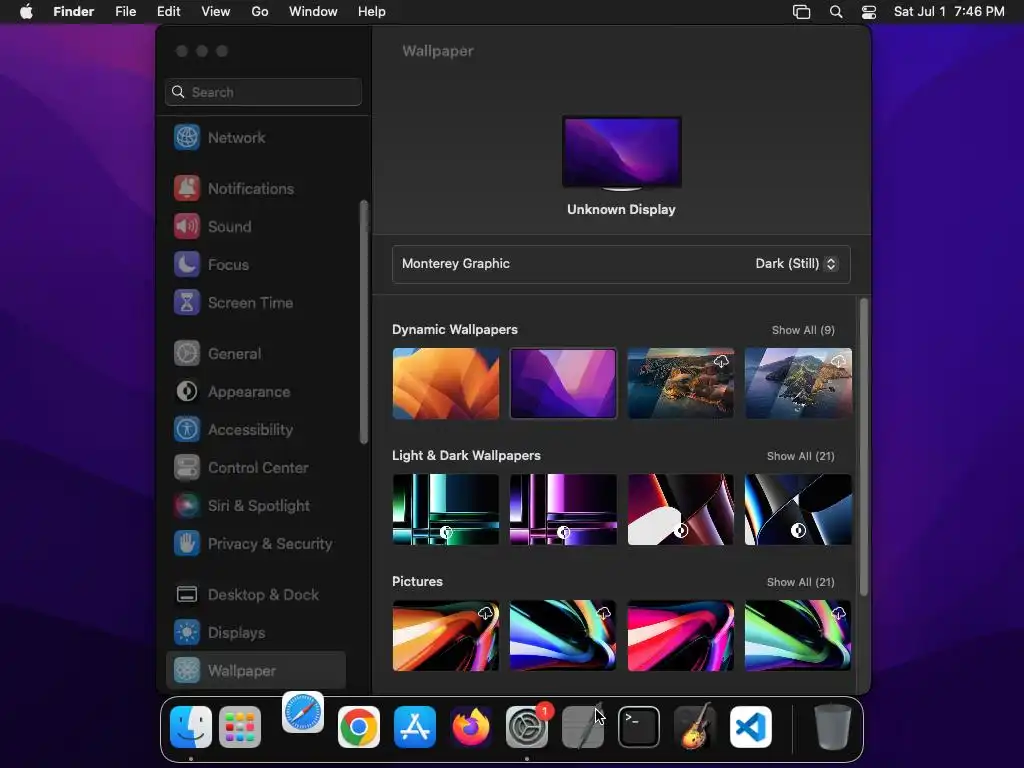1024x768 pixels.
Task: Open Dark (Still) appearance dropdown
Action: coord(796,264)
